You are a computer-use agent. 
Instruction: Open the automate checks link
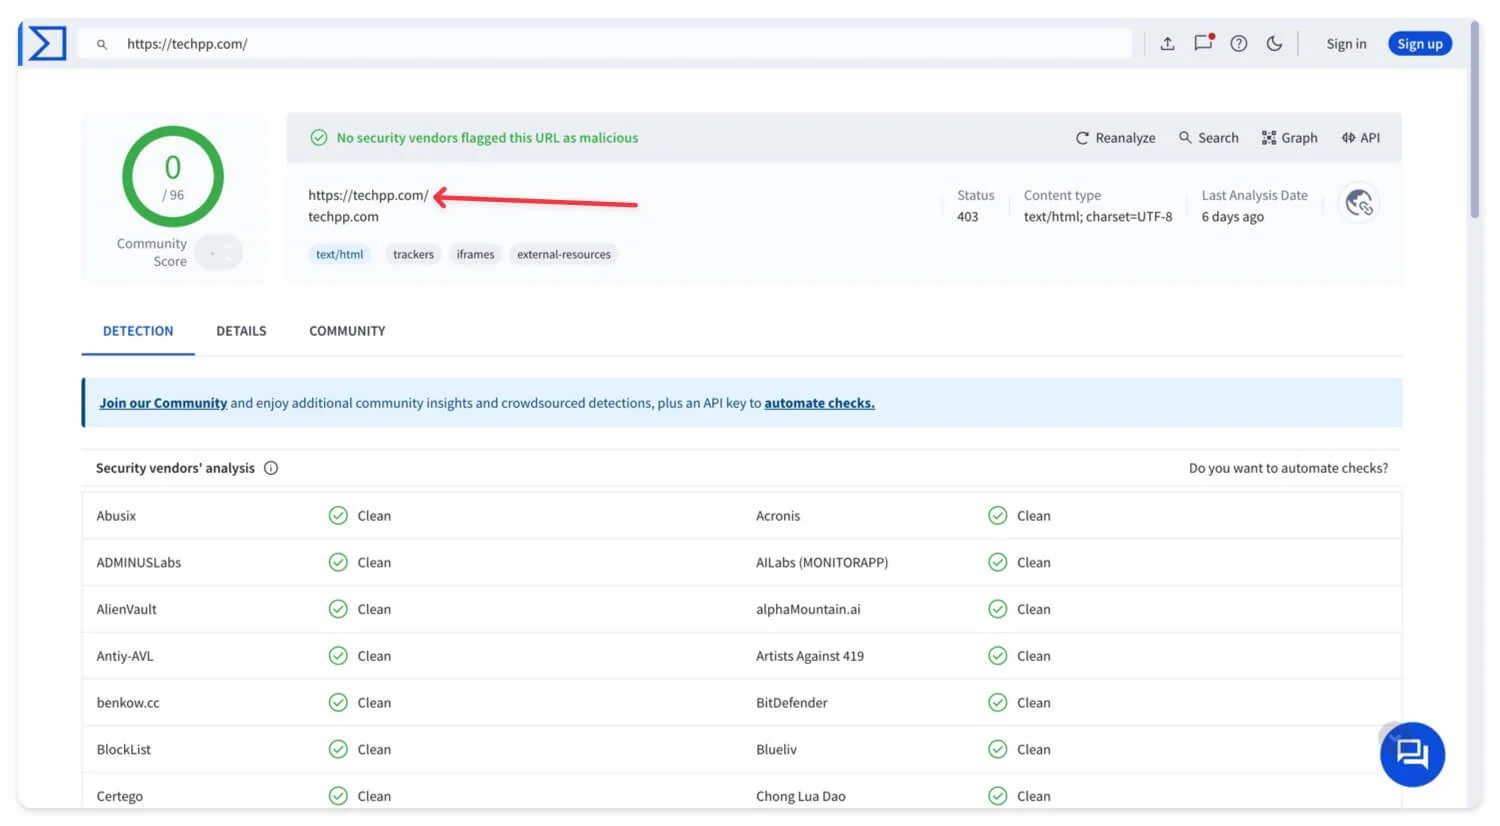click(x=819, y=403)
